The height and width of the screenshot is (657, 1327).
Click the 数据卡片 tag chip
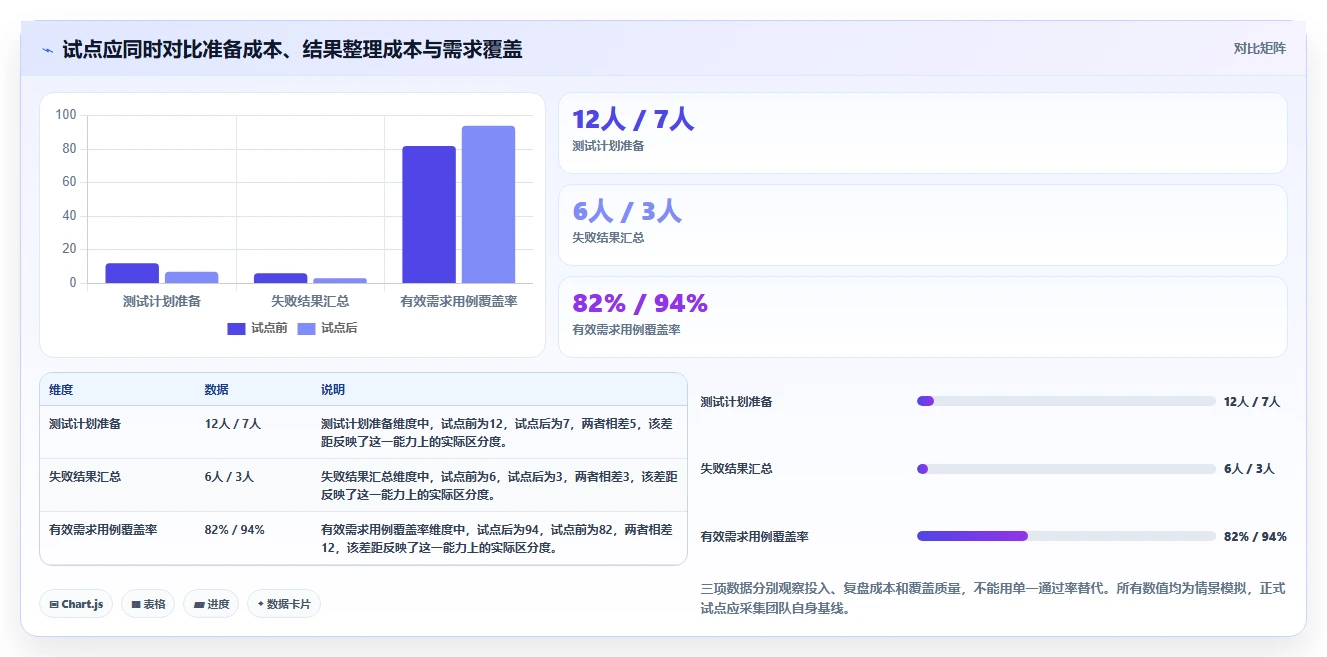pyautogui.click(x=284, y=604)
